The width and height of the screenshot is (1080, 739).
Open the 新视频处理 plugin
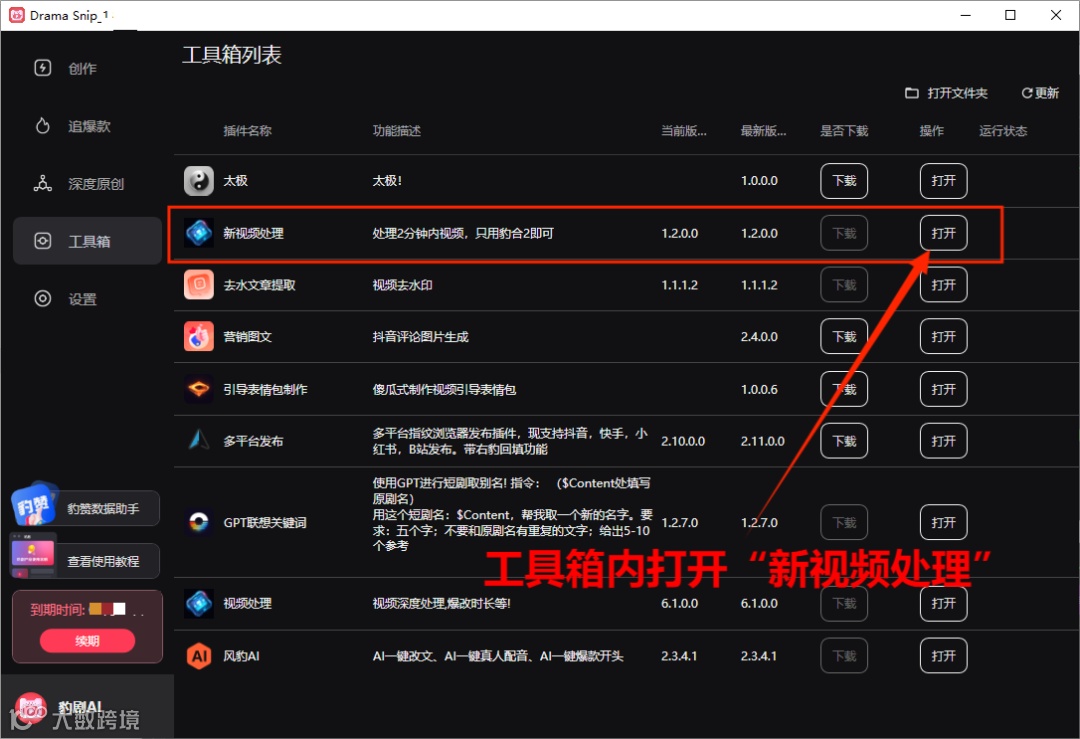pyautogui.click(x=944, y=233)
